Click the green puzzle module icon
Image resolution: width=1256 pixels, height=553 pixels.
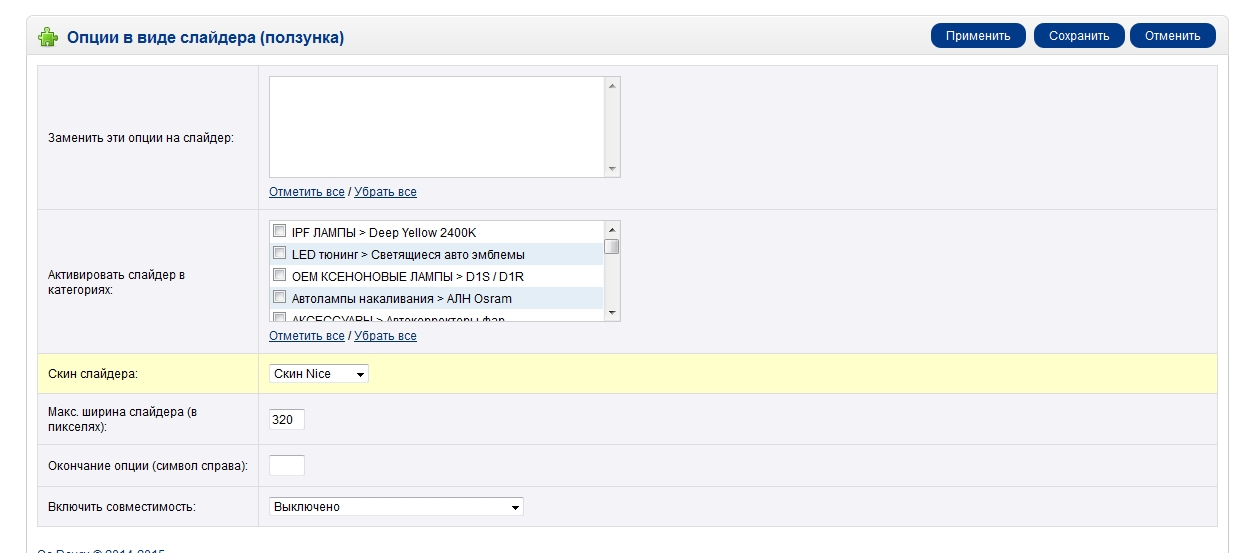click(x=47, y=38)
